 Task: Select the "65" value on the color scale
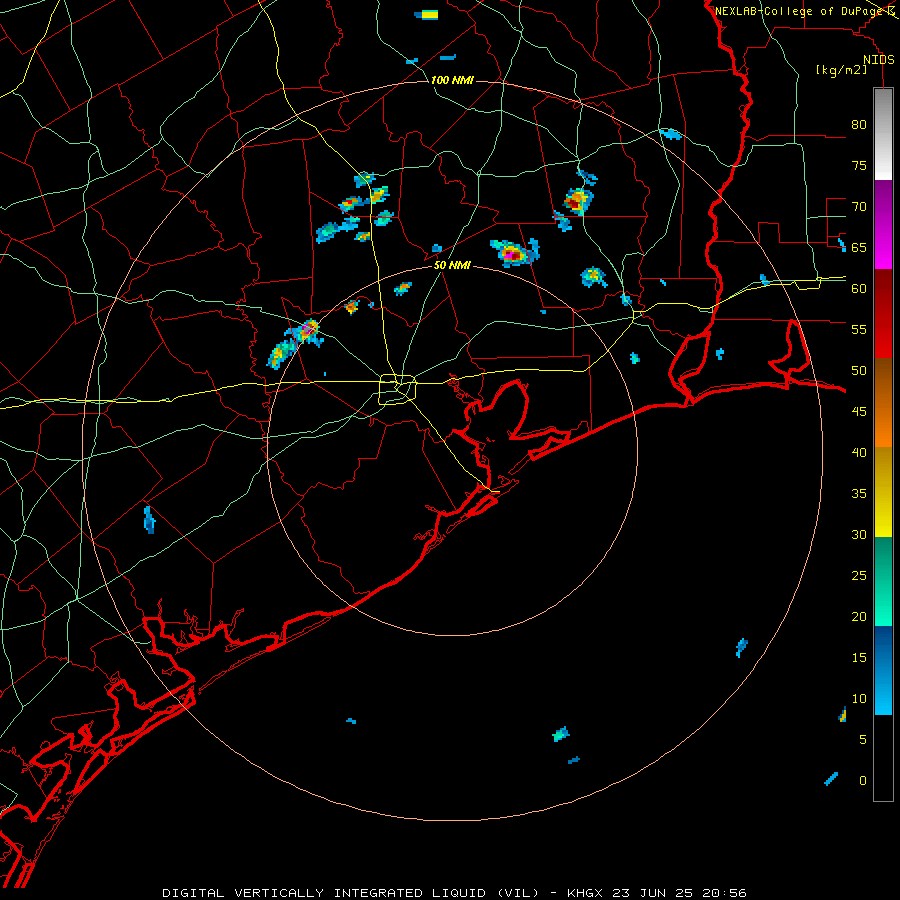click(x=859, y=247)
